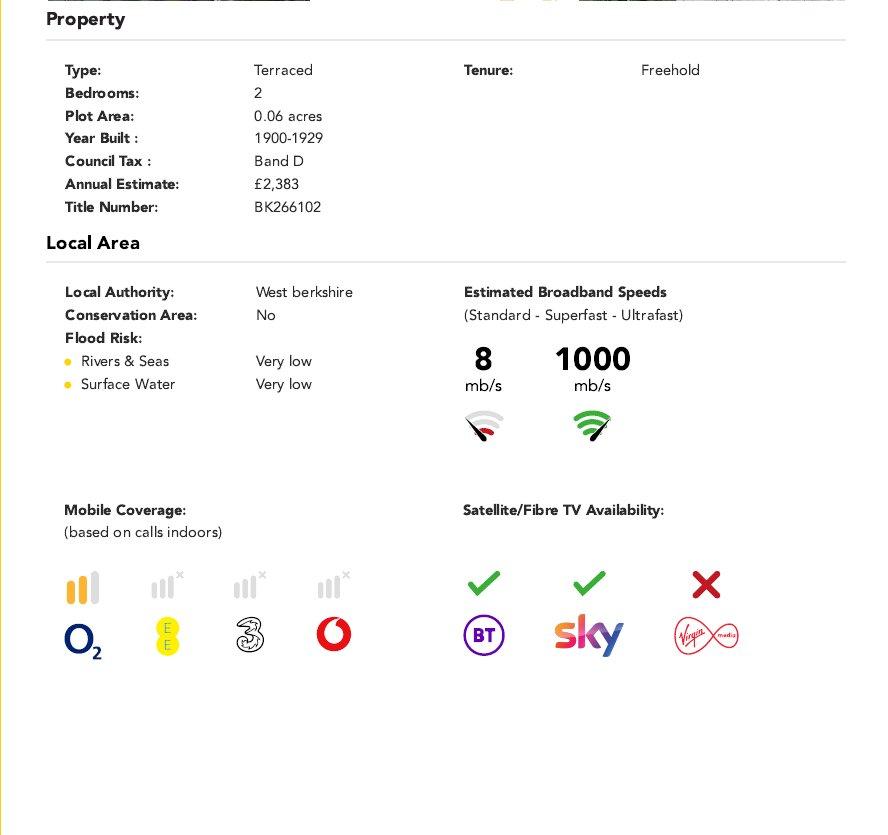Click the Vodafone no-signal bars
Viewport: 888px width, 835px height.
(x=334, y=585)
